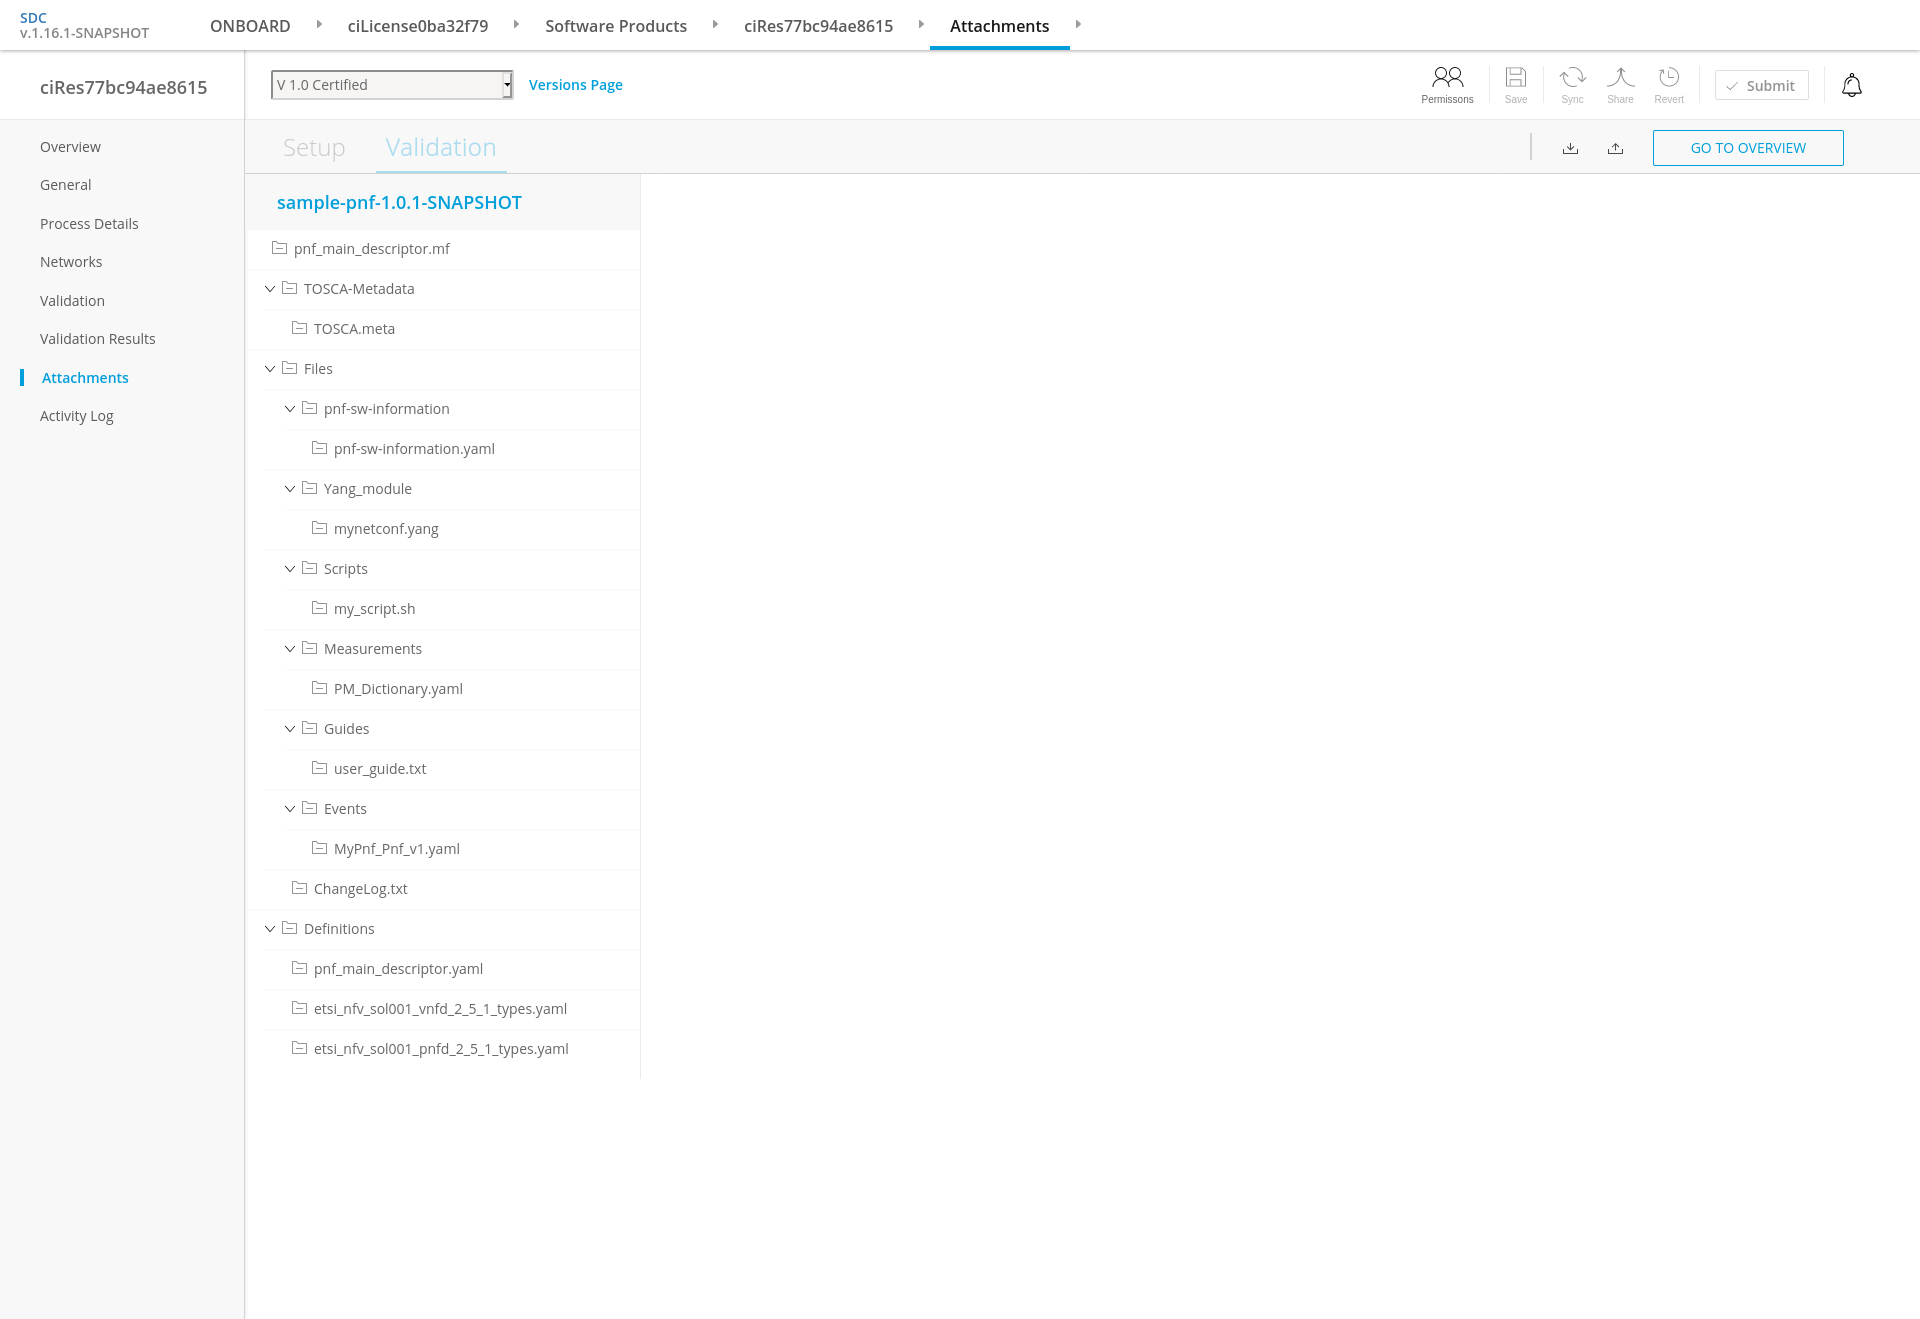1920x1319 pixels.
Task: Collapse the Yang_module folder
Action: click(290, 489)
